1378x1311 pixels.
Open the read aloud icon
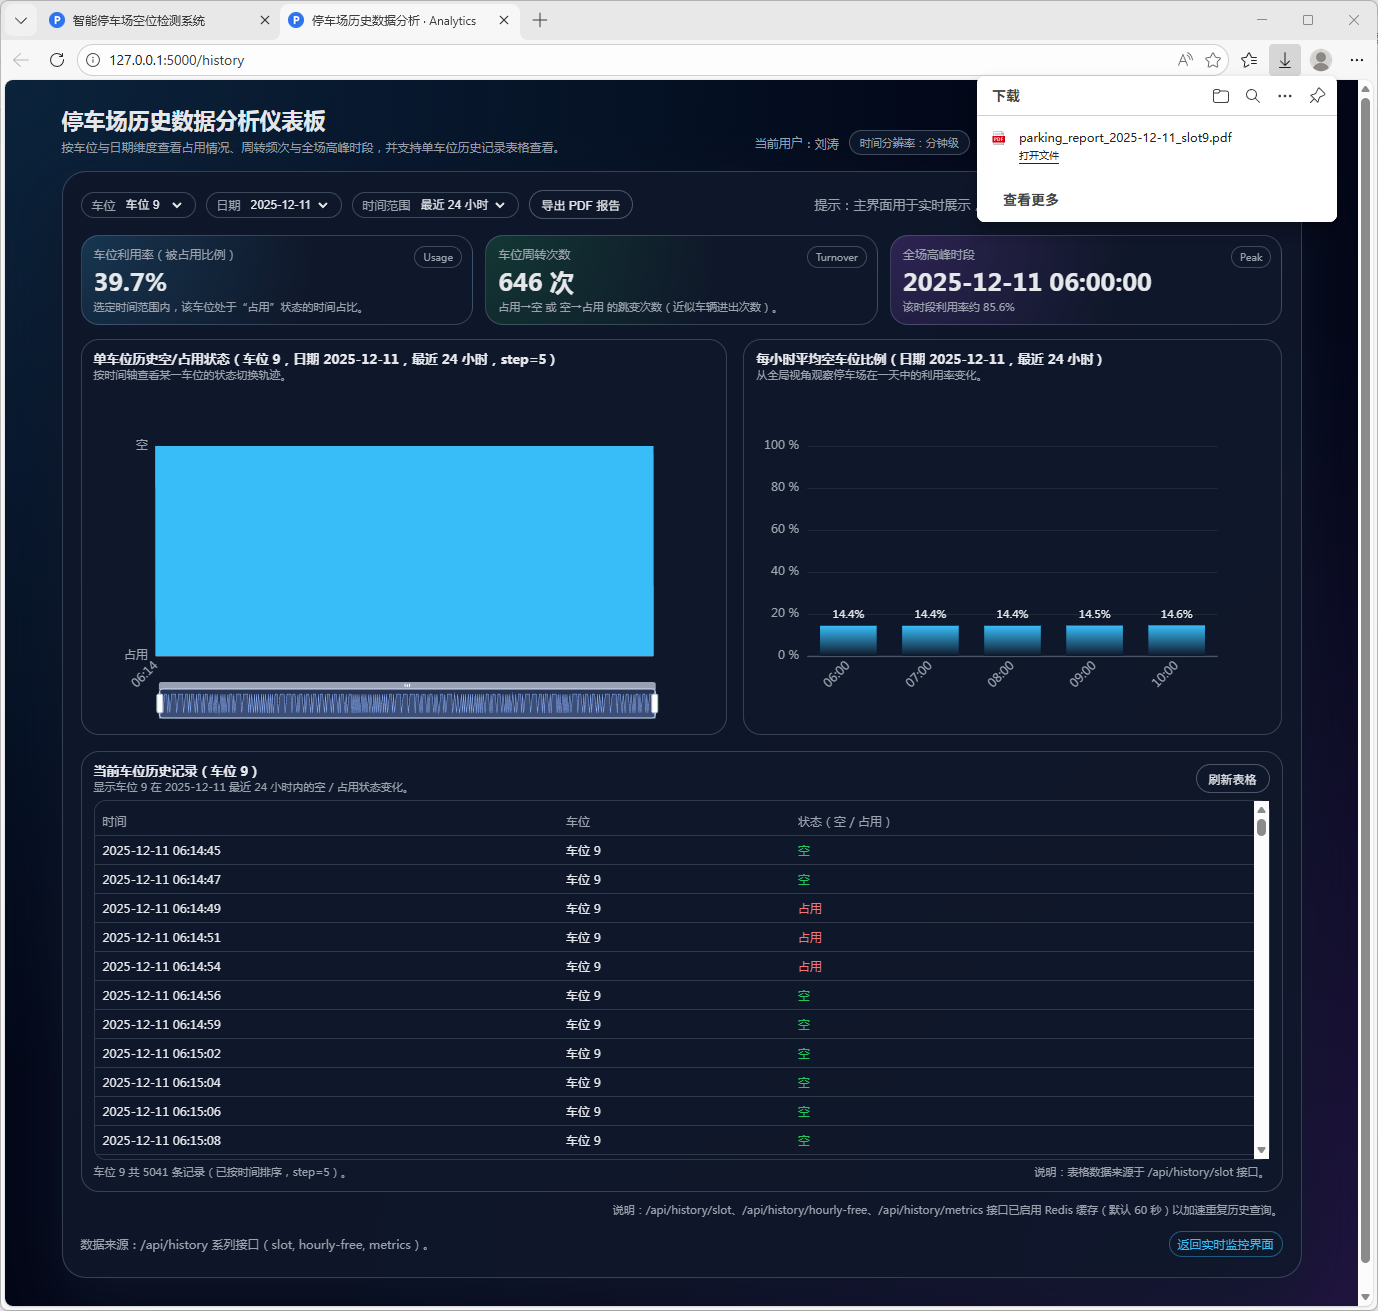tap(1185, 60)
